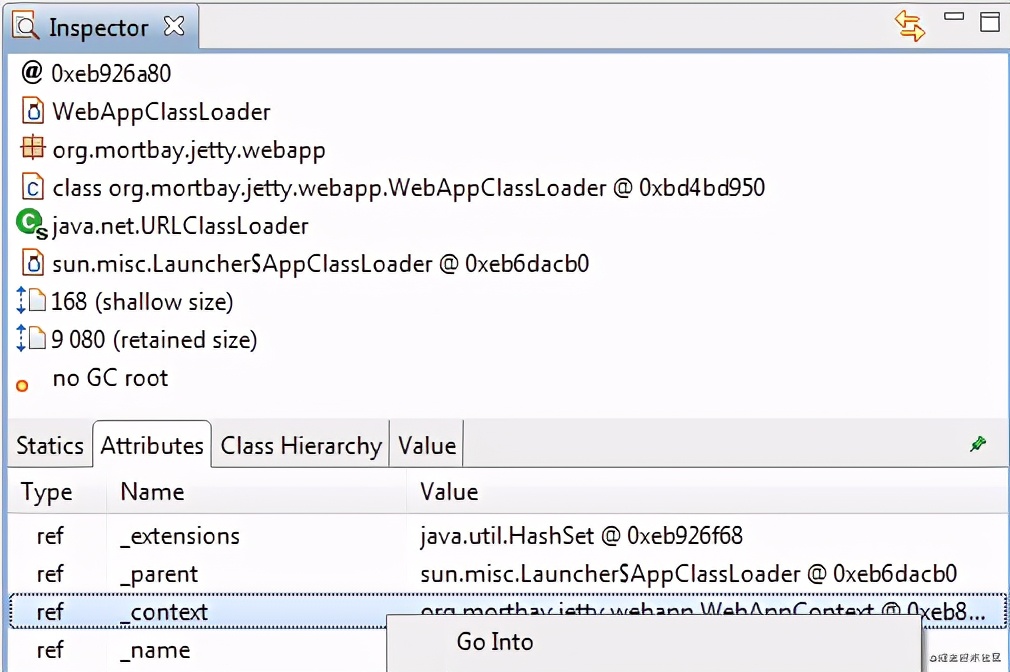Open the Class Hierarchy tab

tap(301, 445)
